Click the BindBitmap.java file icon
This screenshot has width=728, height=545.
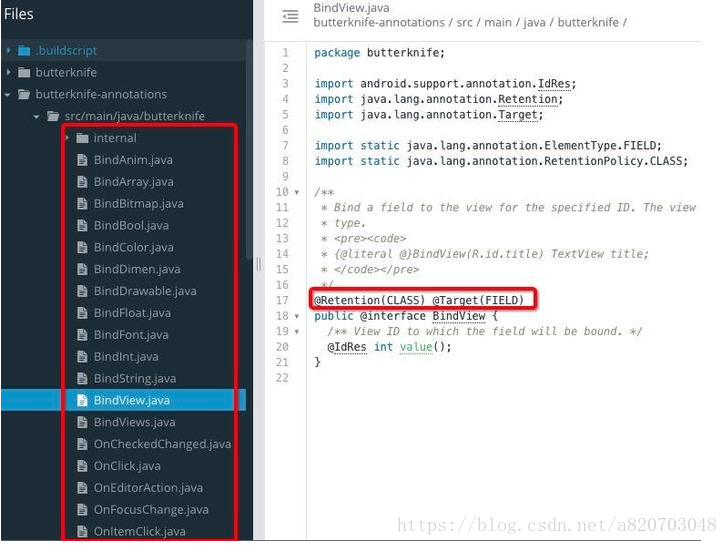[82, 203]
